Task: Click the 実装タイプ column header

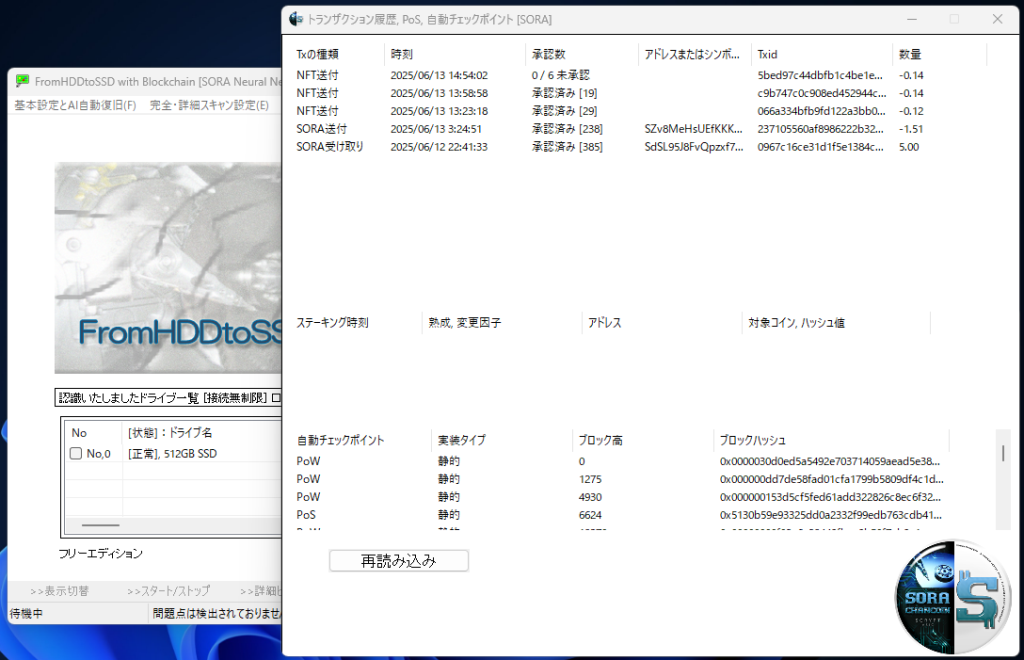Action: point(502,440)
